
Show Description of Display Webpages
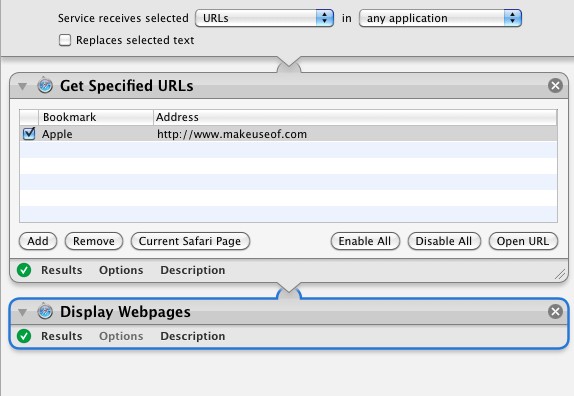click(x=193, y=336)
